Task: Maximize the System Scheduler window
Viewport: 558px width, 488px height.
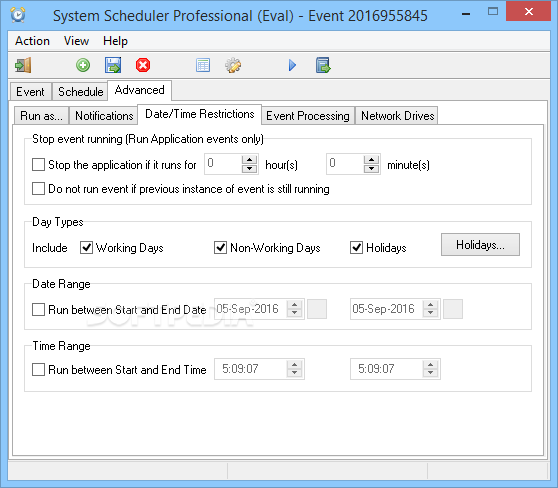Action: (493, 12)
